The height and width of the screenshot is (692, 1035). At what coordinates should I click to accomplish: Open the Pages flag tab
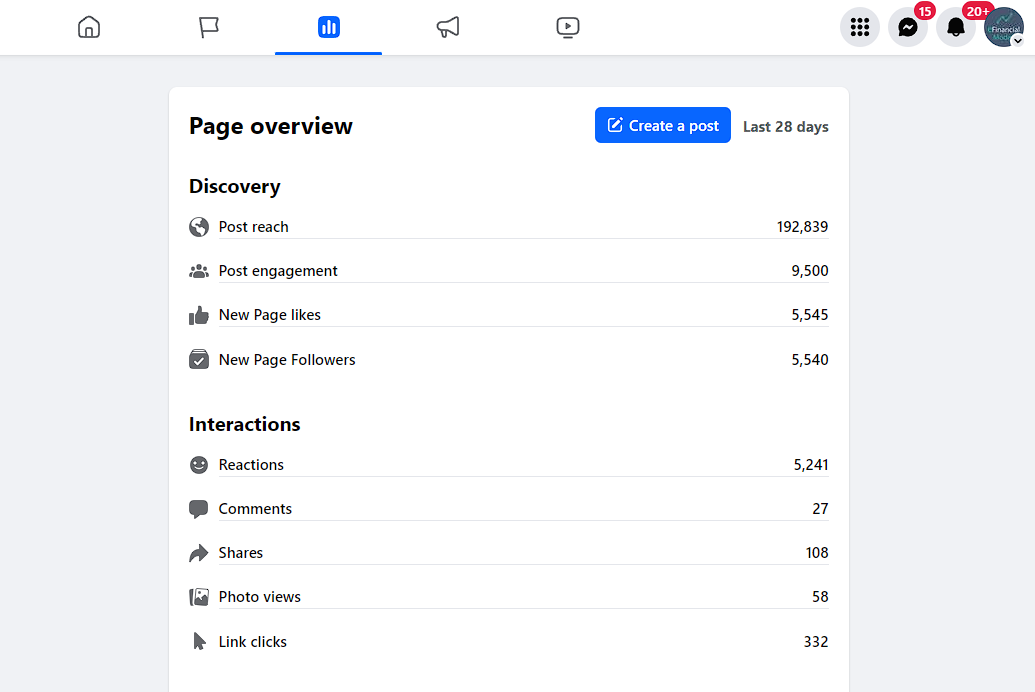point(209,27)
